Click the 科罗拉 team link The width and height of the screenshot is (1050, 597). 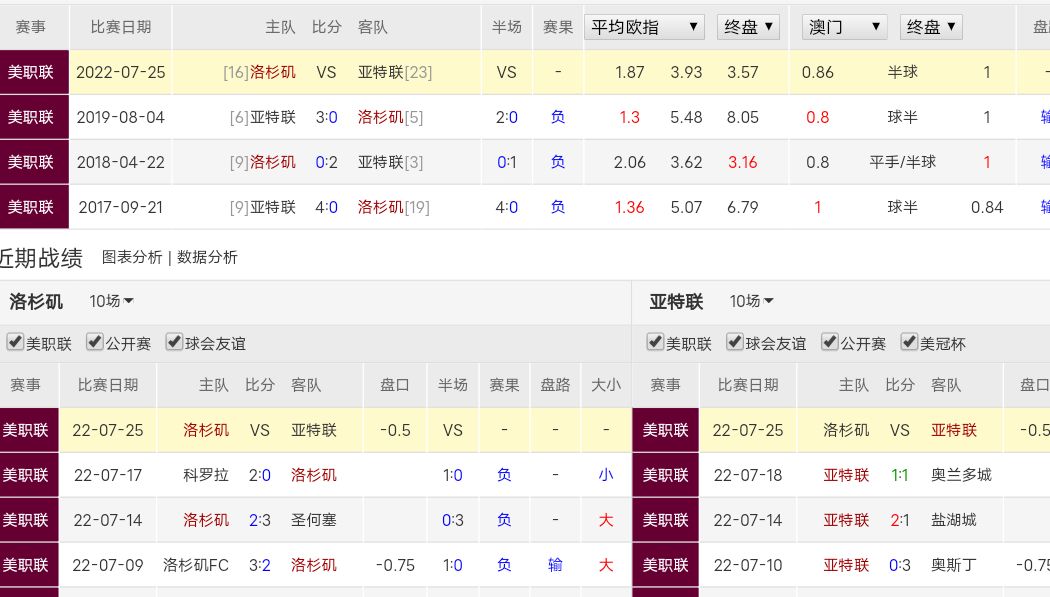[206, 475]
